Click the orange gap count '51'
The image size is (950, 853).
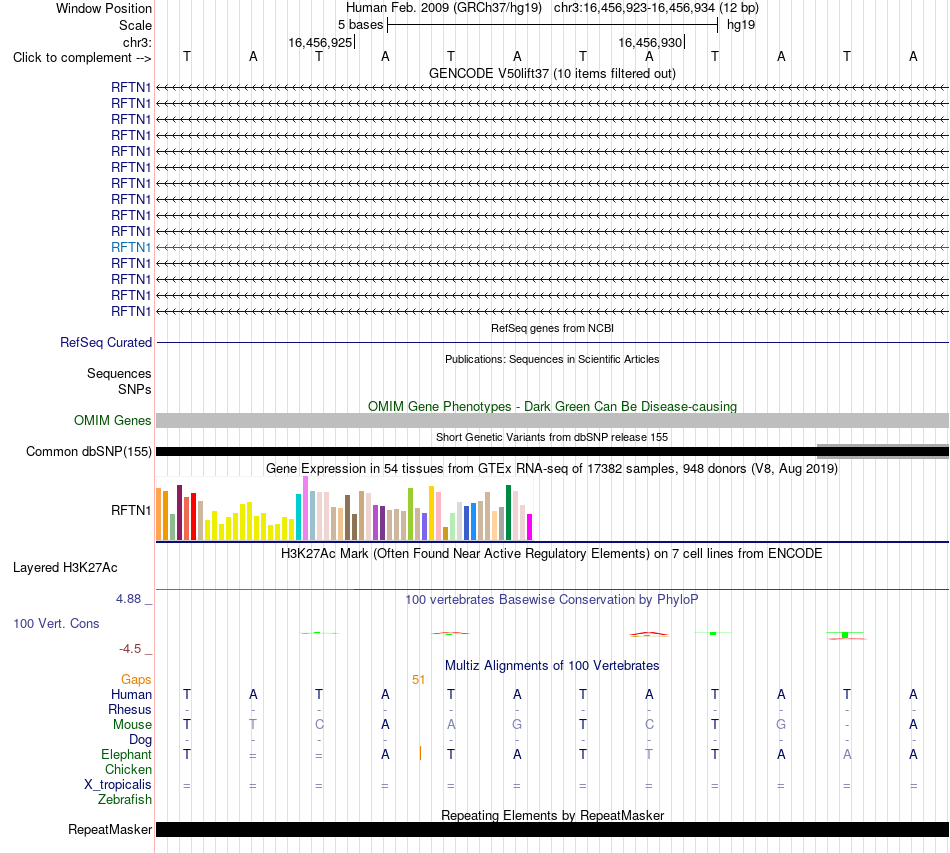coord(418,680)
